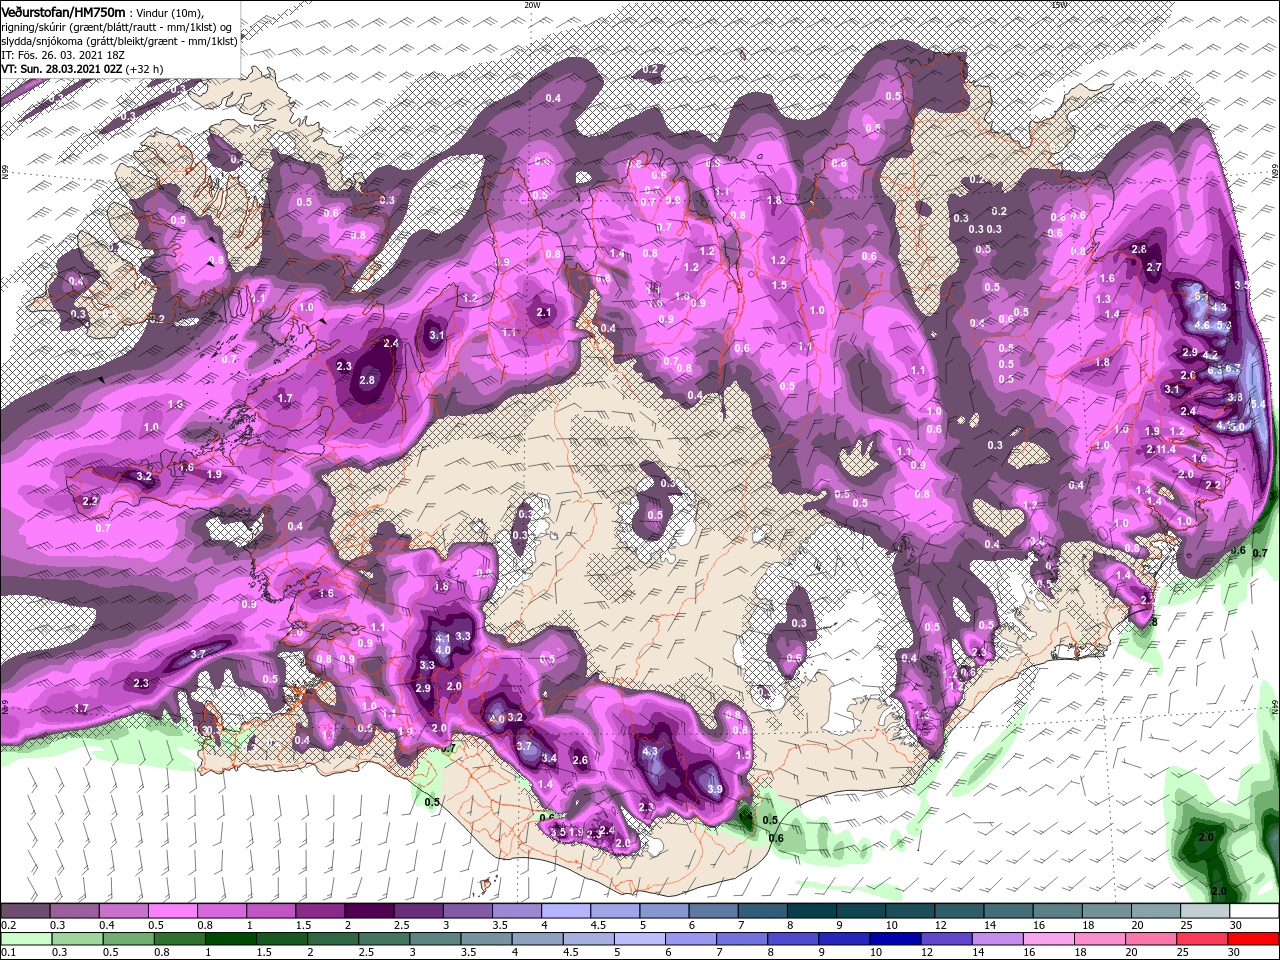Image resolution: width=1280 pixels, height=960 pixels.
Task: Select the deep blue lower-row swatch between 10 and 12
Action: tap(893, 939)
